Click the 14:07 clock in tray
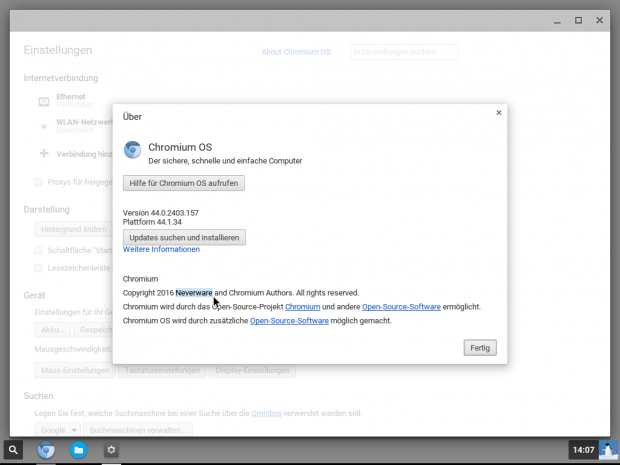Viewport: 620px width, 465px height. coord(583,450)
